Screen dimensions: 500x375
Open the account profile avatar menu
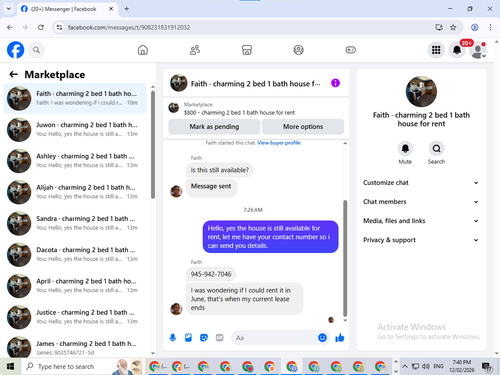pos(478,50)
